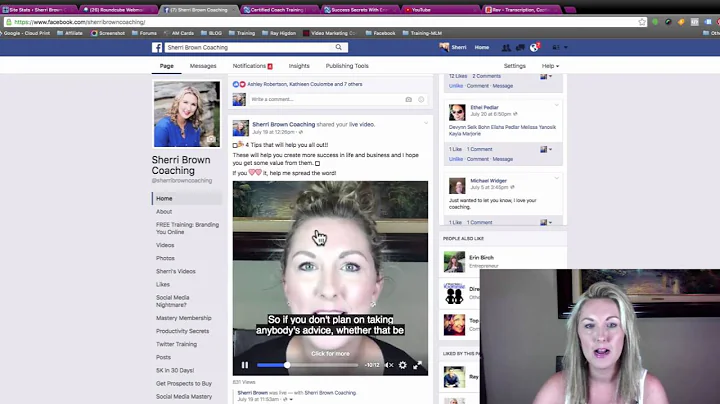Open the Insights page tab

(x=299, y=66)
